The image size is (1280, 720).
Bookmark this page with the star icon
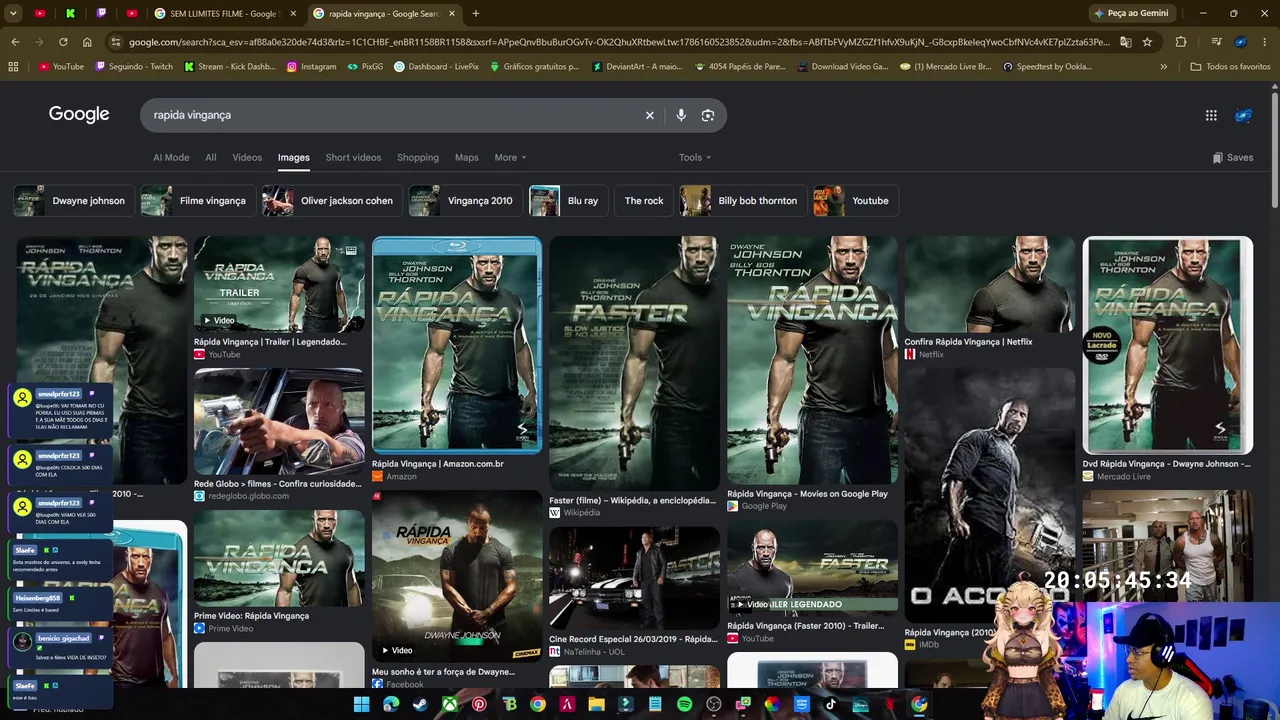click(x=1147, y=42)
